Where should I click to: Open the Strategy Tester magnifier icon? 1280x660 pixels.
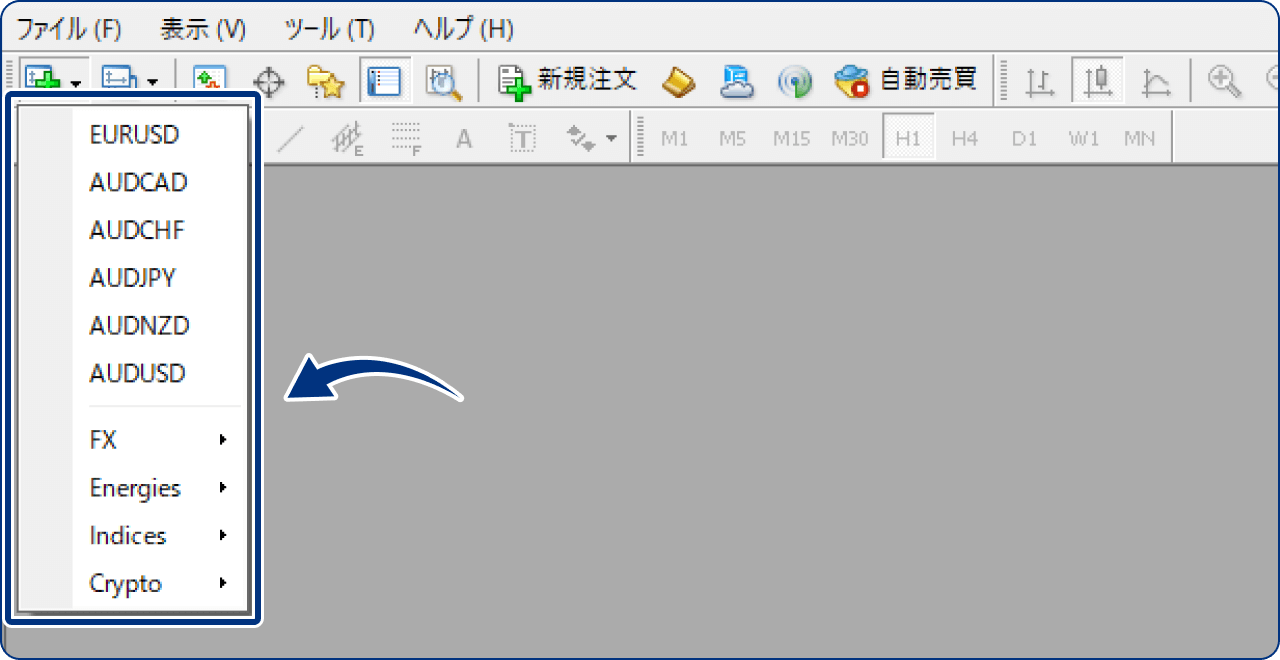click(443, 81)
